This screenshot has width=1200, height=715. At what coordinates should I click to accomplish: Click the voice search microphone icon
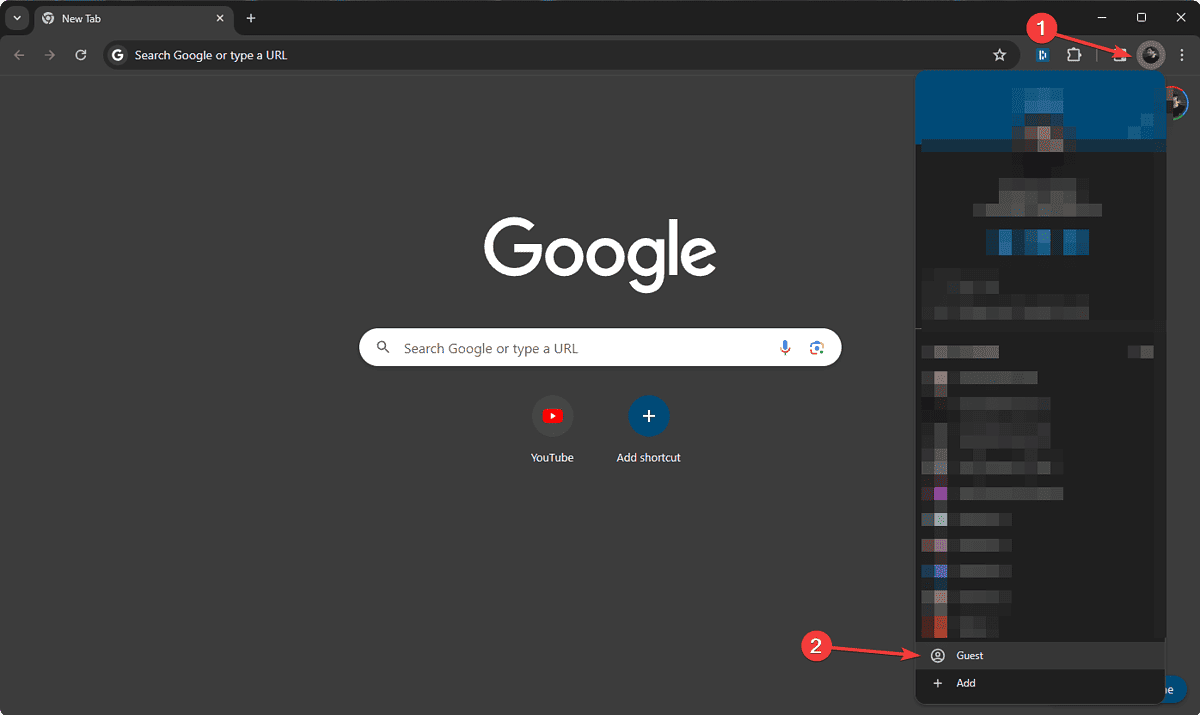coord(785,347)
